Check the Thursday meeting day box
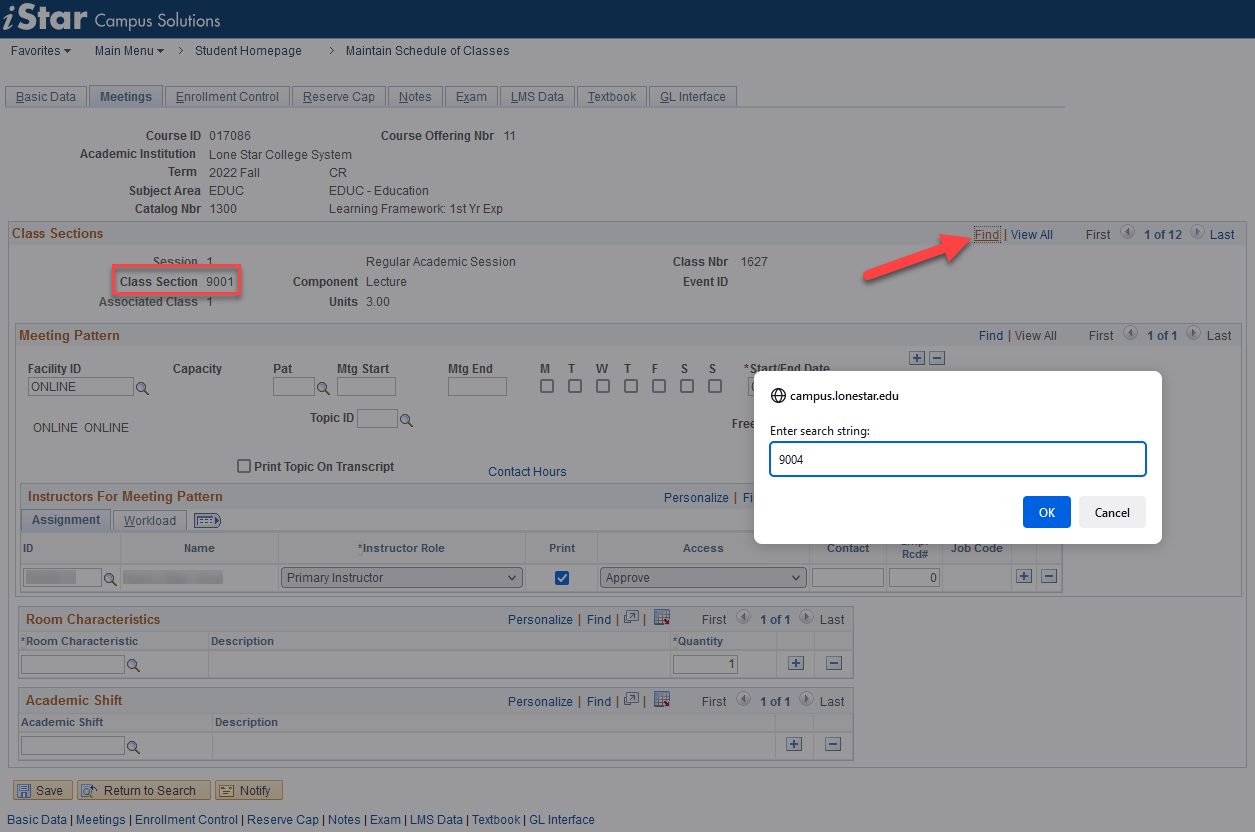The width and height of the screenshot is (1255, 832). tap(631, 386)
